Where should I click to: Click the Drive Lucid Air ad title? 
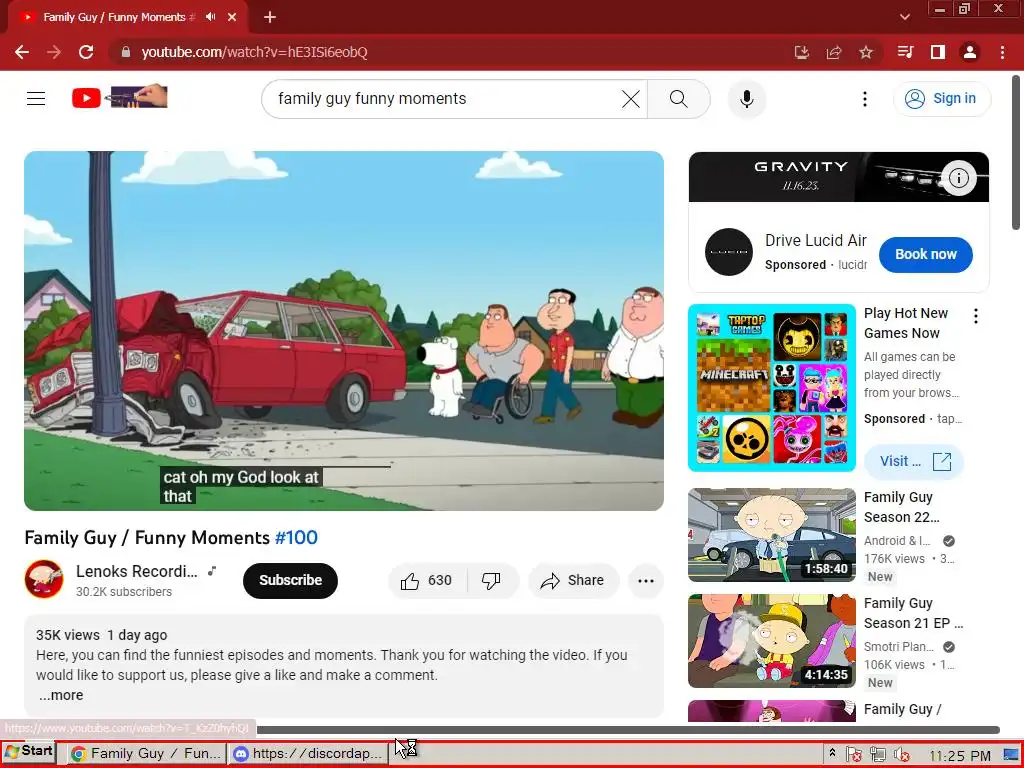coord(816,240)
